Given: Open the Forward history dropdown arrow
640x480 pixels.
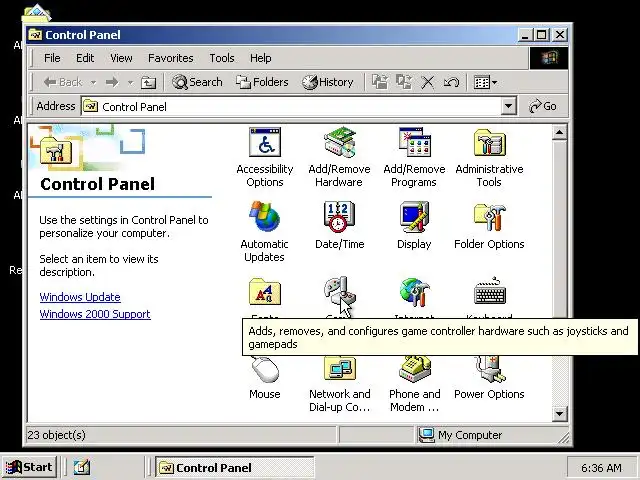Looking at the screenshot, I should [130, 82].
